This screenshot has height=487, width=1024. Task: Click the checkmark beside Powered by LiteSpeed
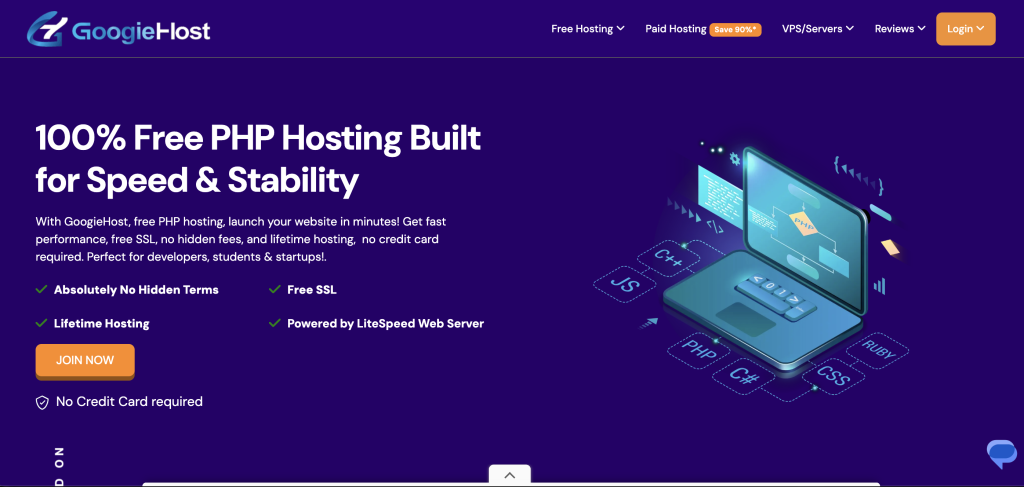click(x=275, y=323)
